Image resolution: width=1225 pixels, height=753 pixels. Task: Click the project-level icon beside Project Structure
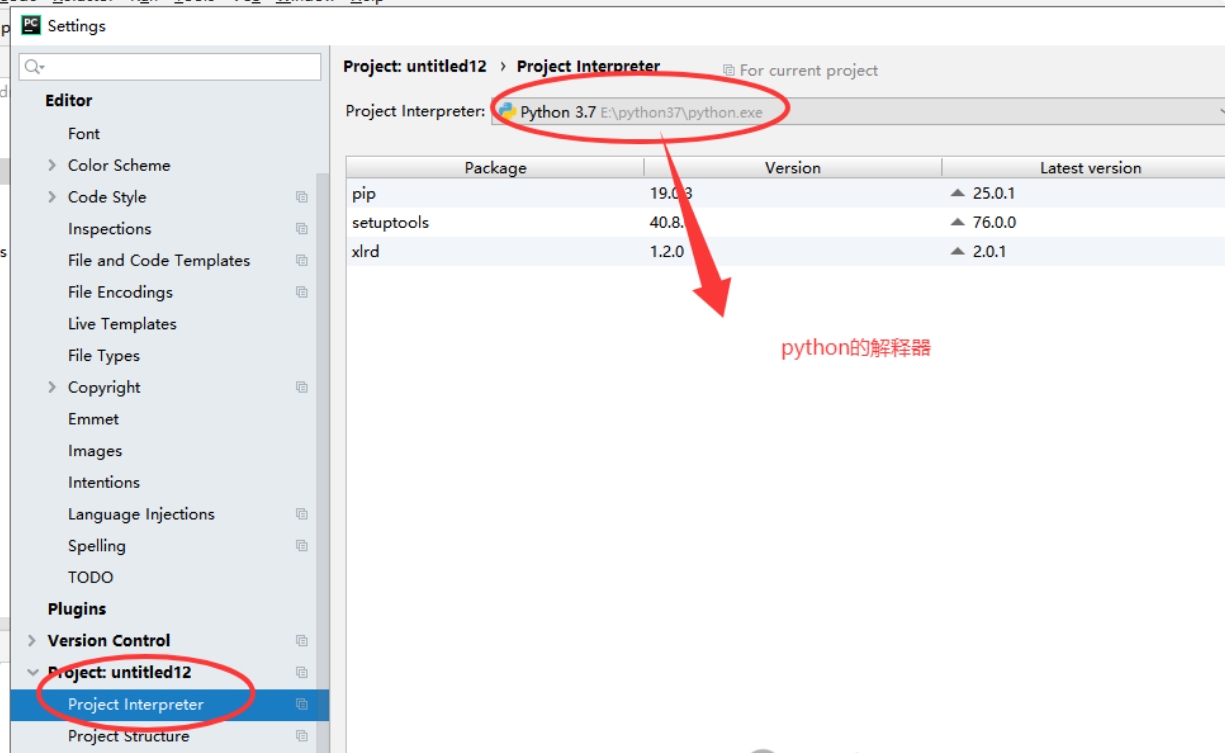click(x=302, y=736)
